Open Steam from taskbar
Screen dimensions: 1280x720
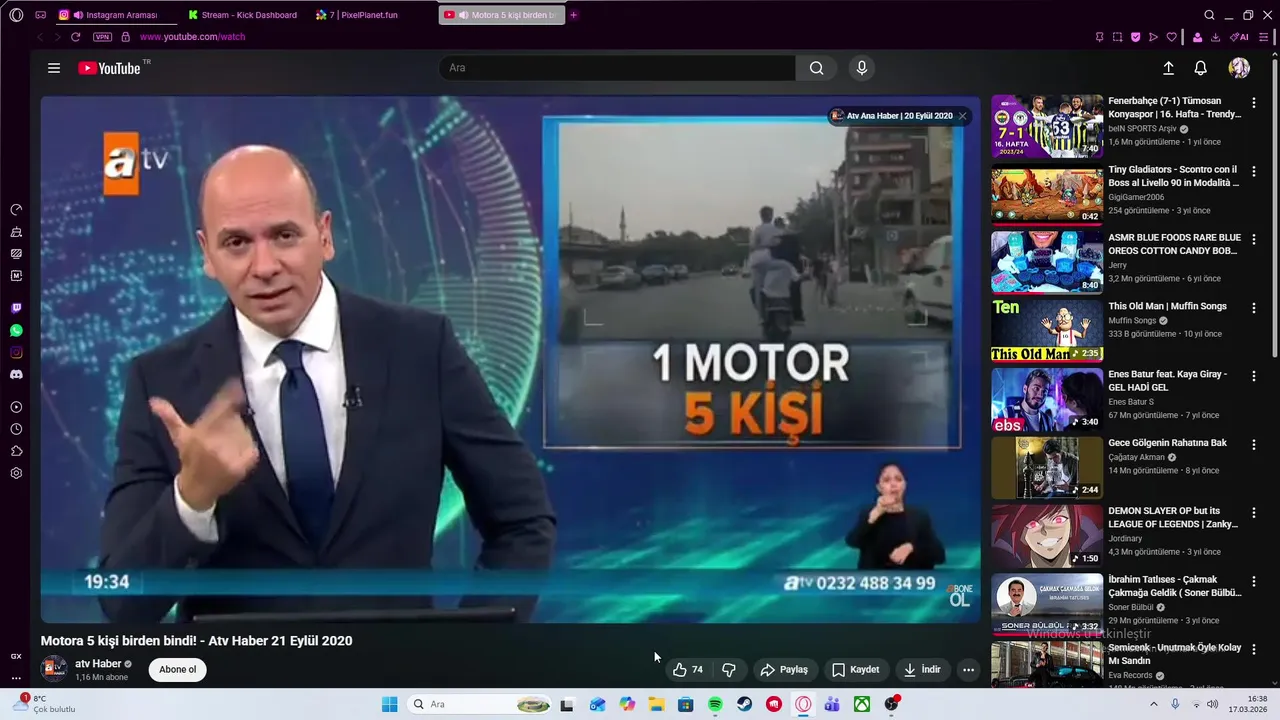click(745, 704)
